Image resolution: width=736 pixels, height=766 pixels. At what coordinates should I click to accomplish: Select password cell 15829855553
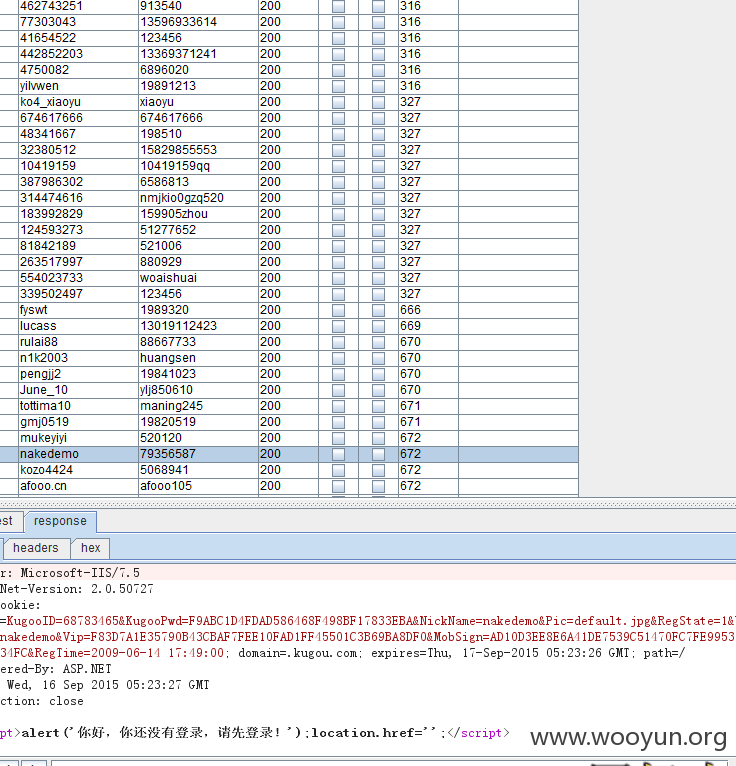(198, 150)
